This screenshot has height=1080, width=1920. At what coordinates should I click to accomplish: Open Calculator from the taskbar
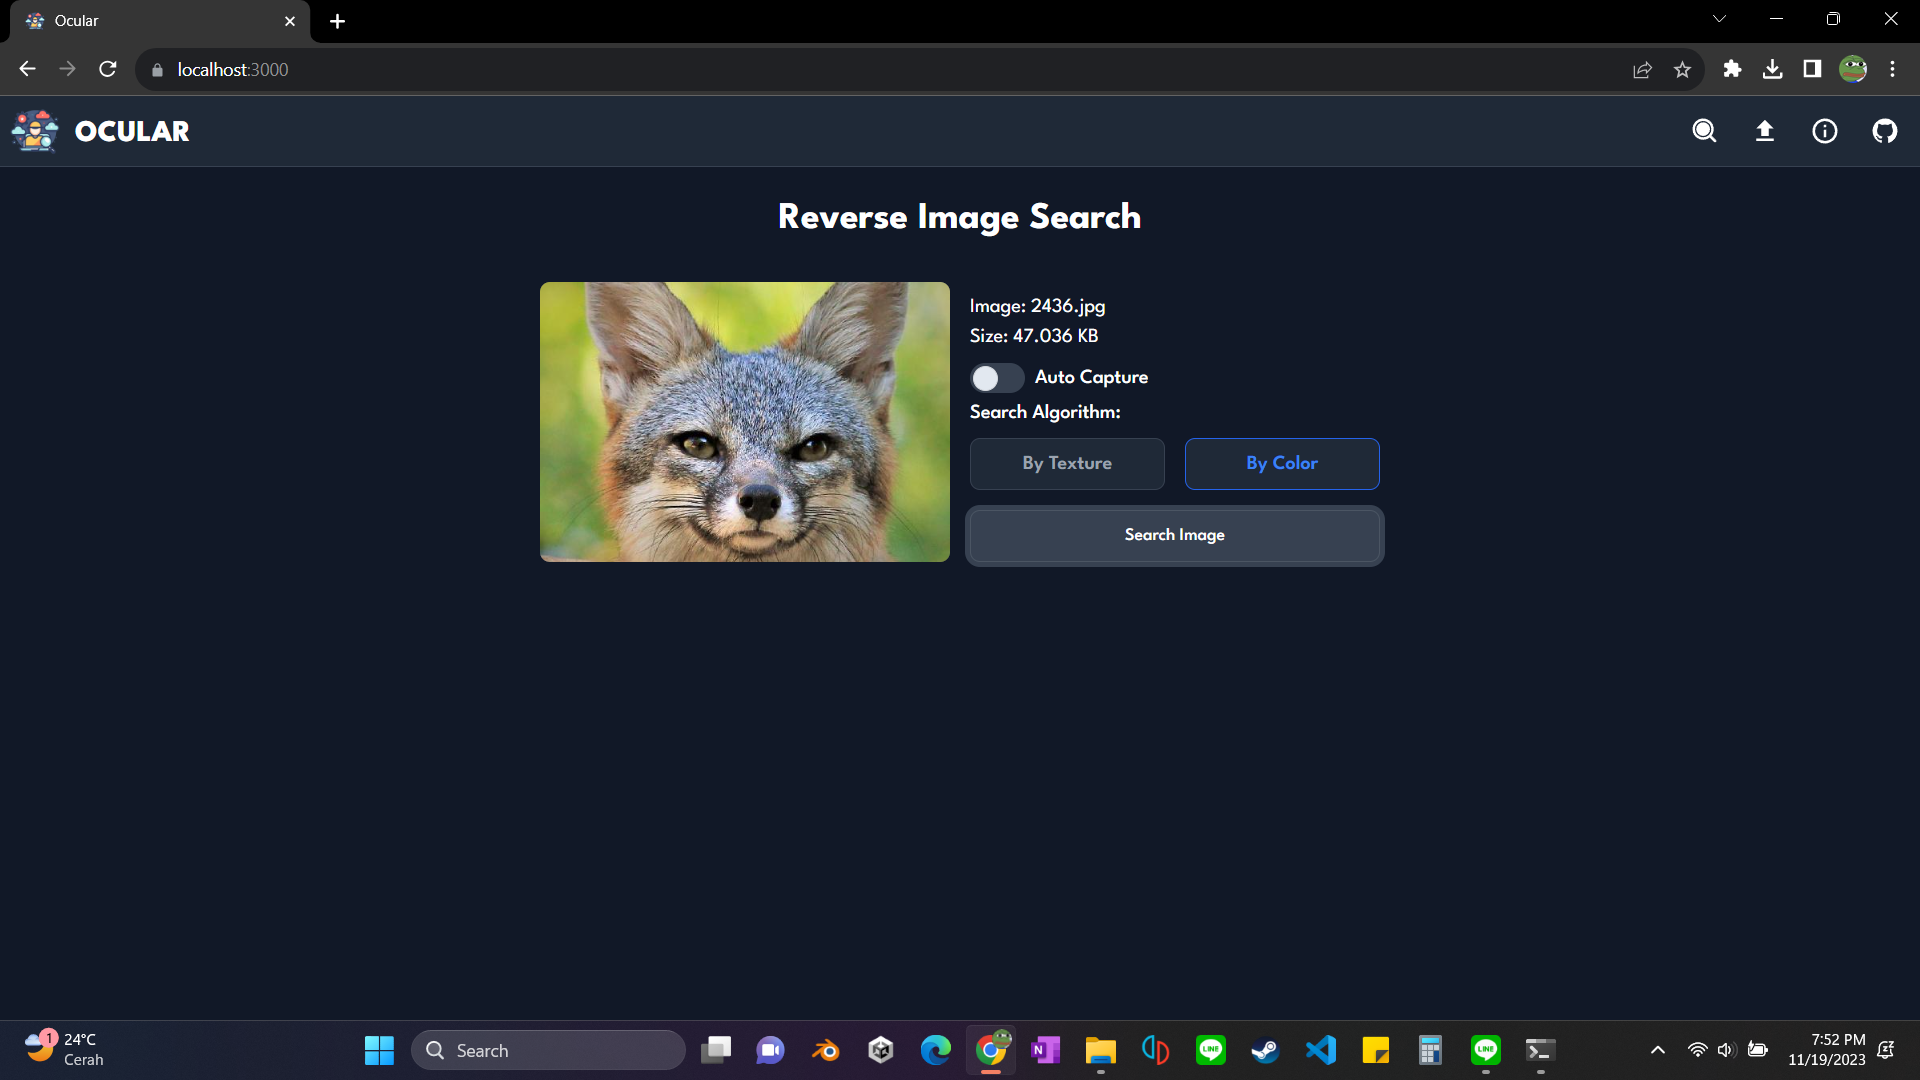(x=1431, y=1050)
